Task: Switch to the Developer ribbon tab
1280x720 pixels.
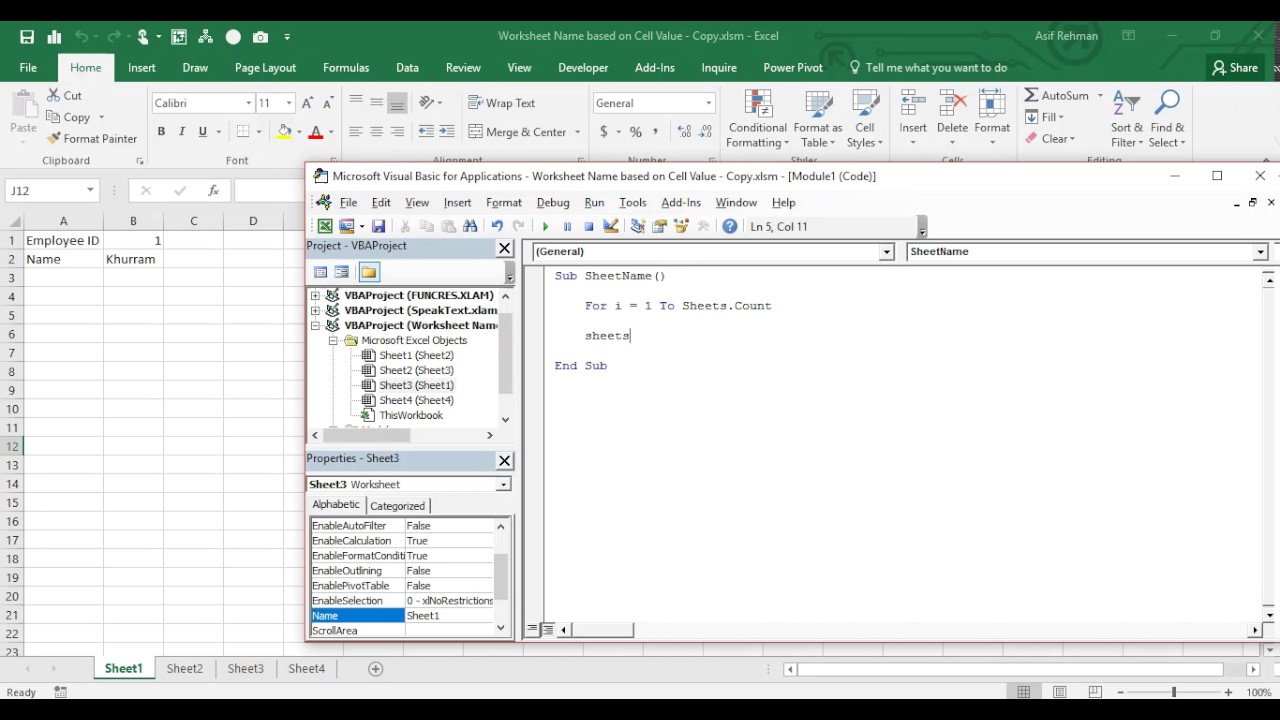Action: [583, 68]
